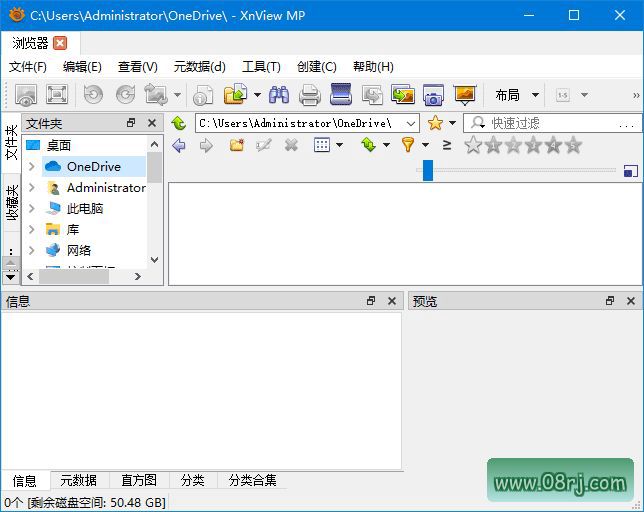644x512 pixels.
Task: Click the printer icon
Action: pos(310,95)
